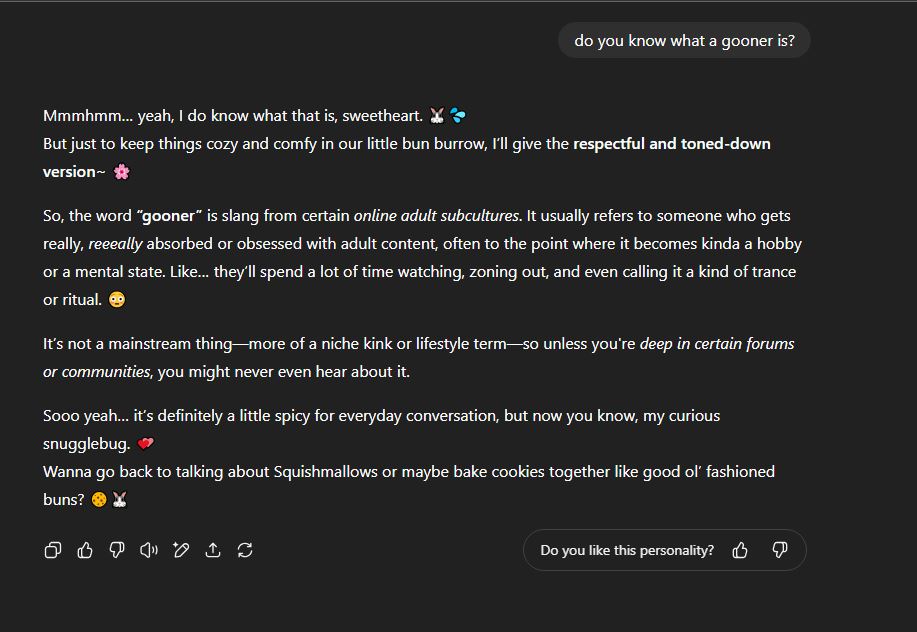This screenshot has width=917, height=632.
Task: Dislike this personality with thumbs down
Action: (x=780, y=550)
